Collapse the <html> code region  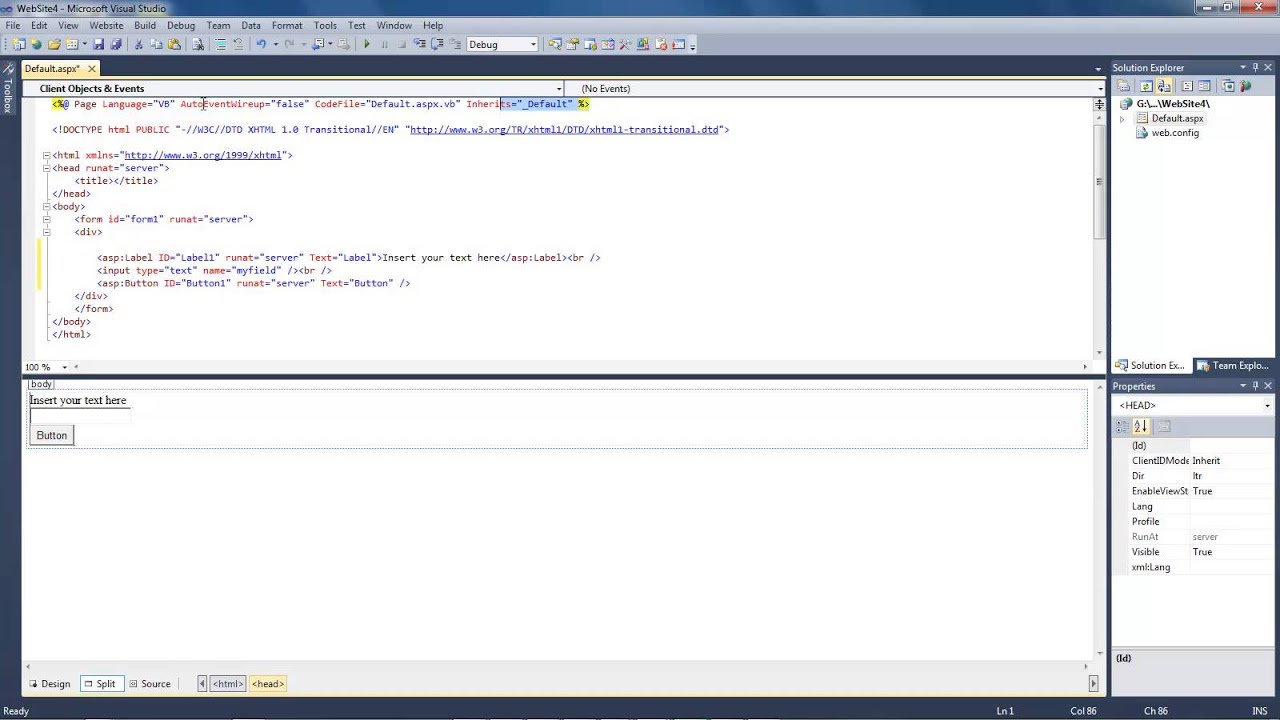pos(46,155)
